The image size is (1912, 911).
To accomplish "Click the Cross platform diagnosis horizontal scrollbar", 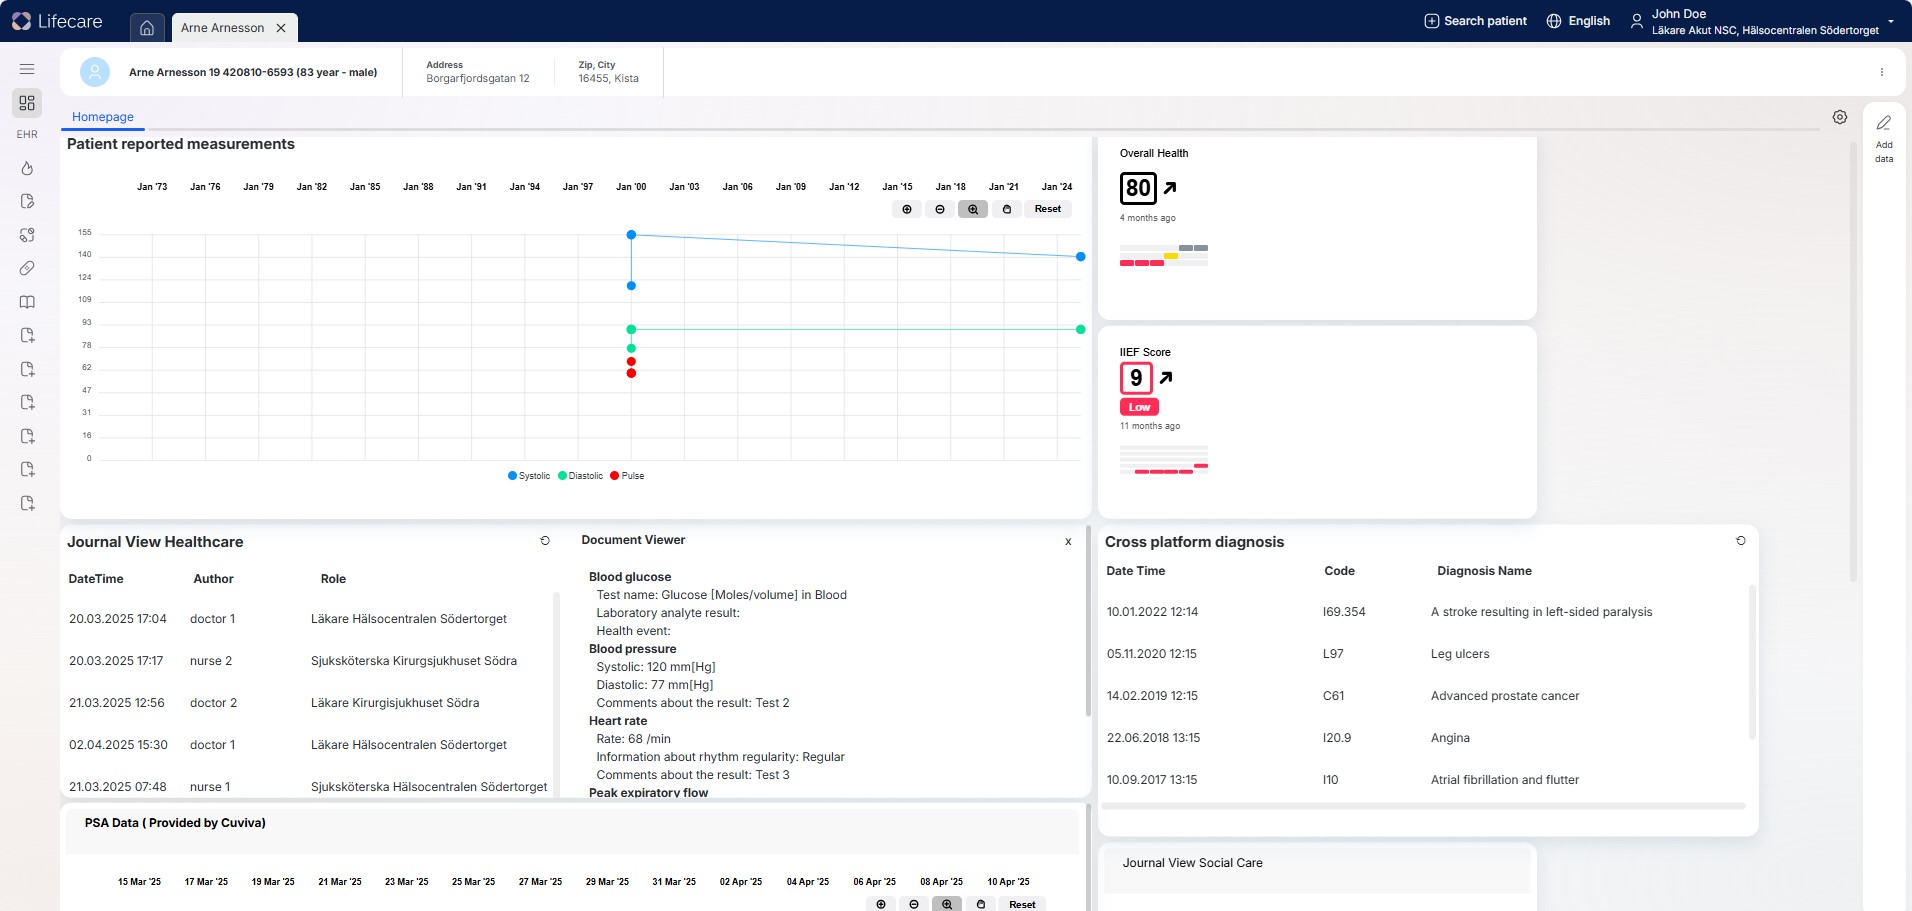I will pyautogui.click(x=1423, y=806).
